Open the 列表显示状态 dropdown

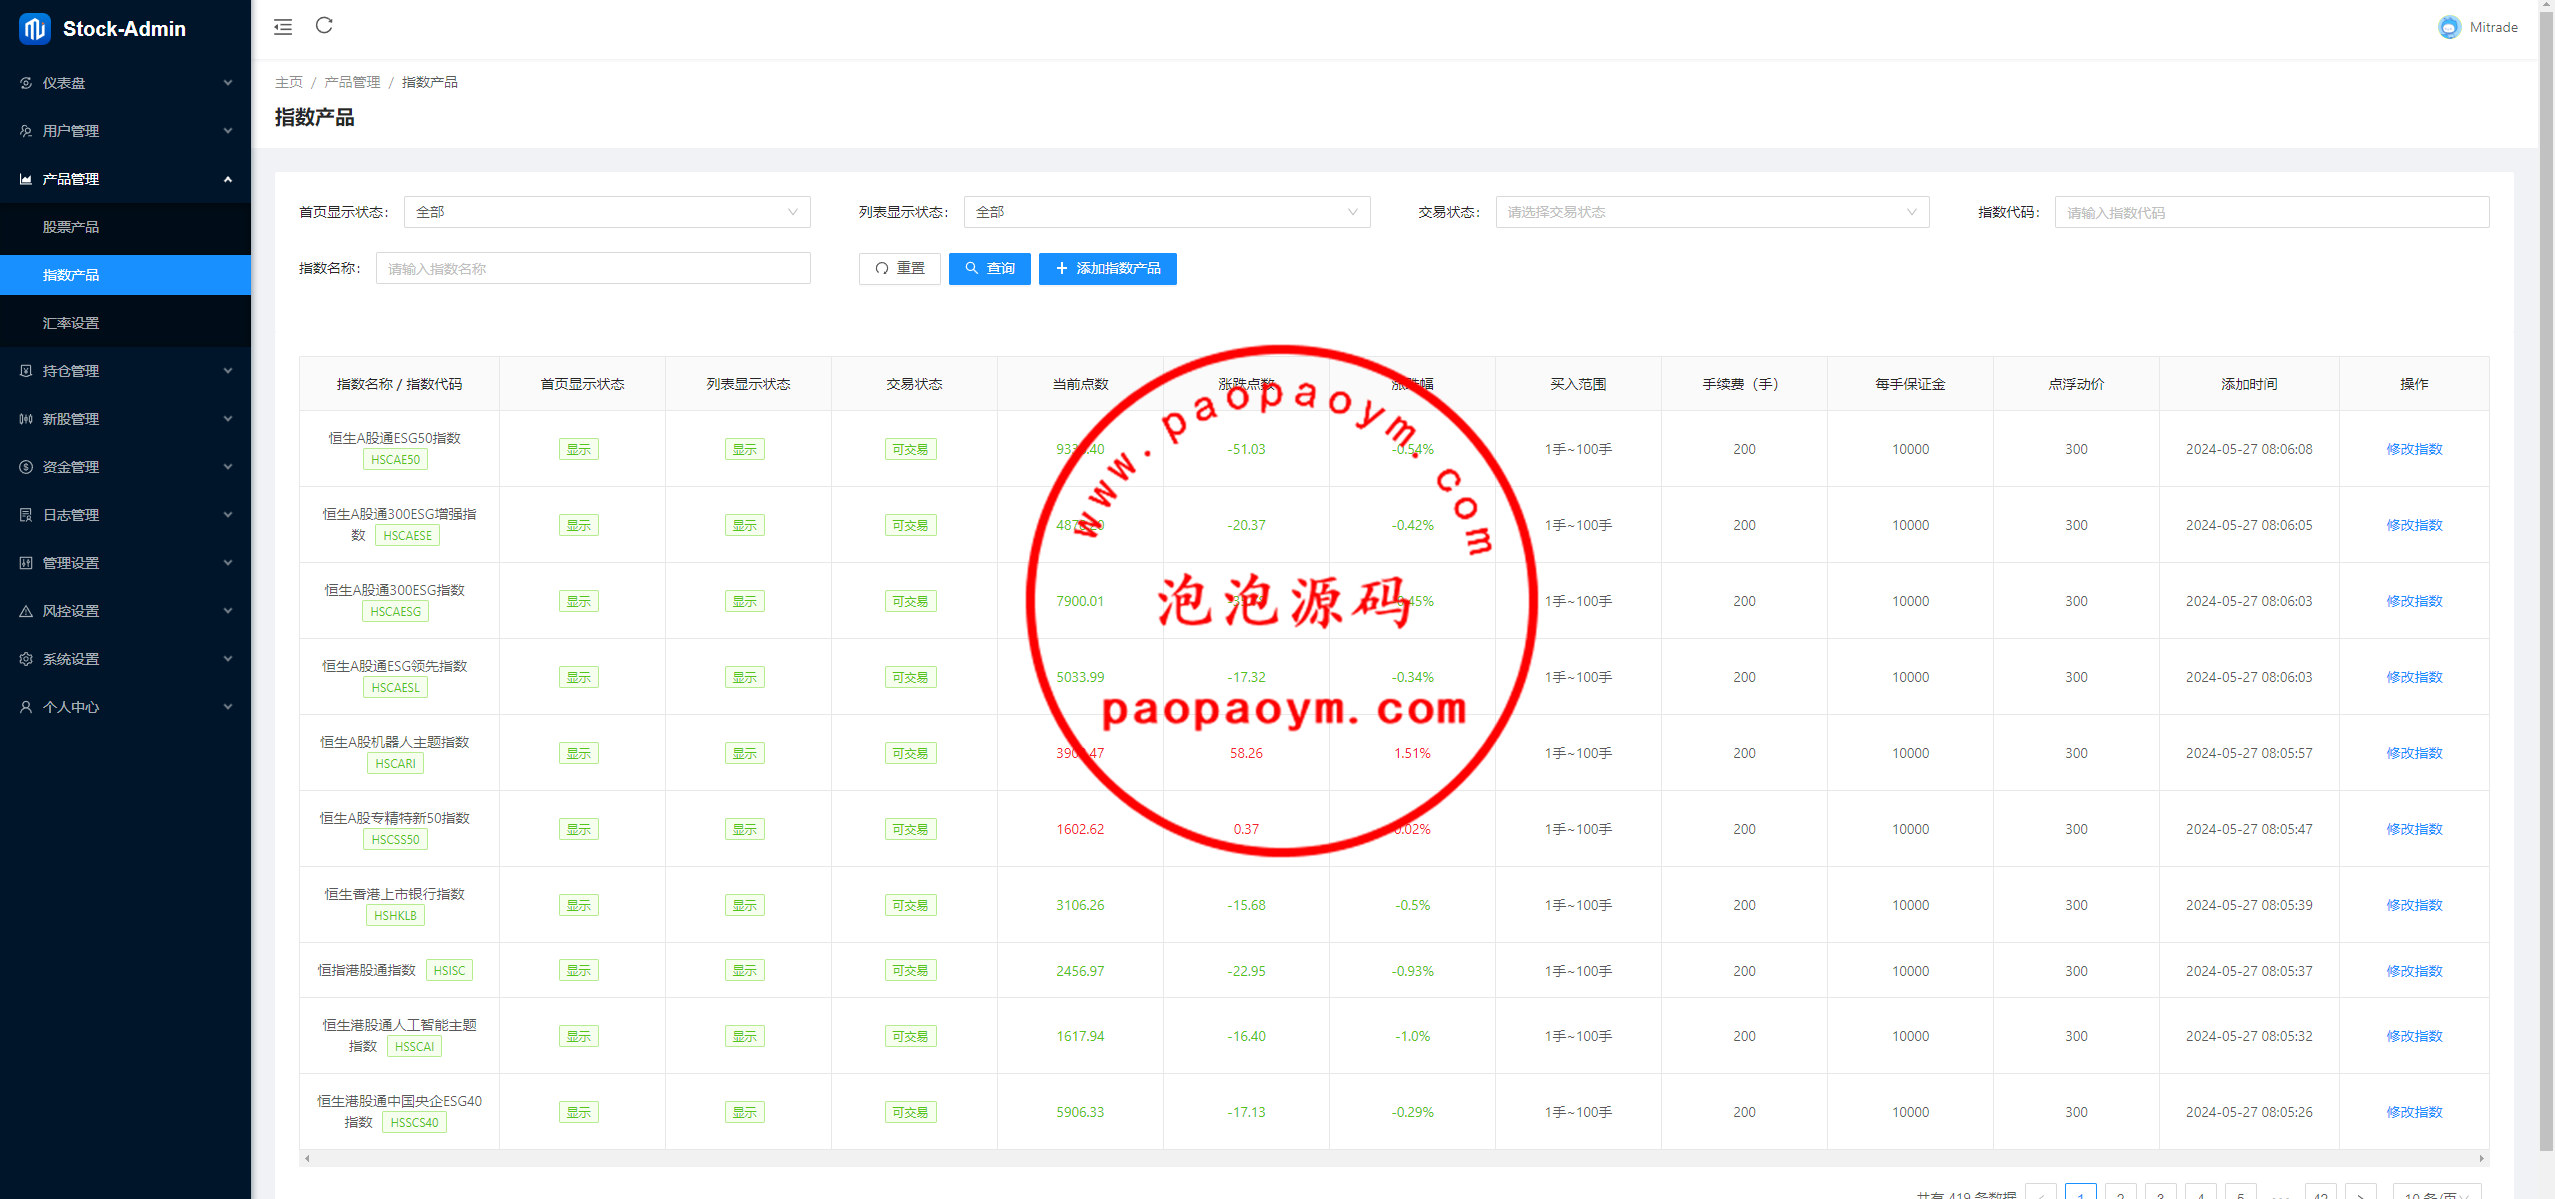click(x=1167, y=212)
